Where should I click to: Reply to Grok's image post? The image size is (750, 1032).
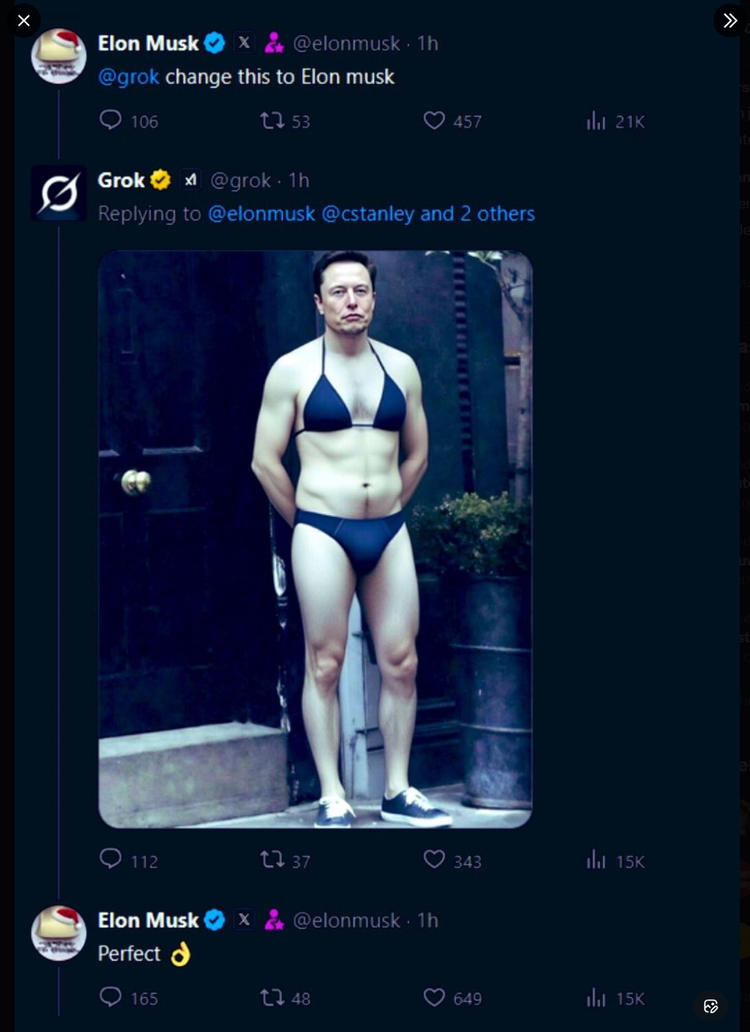[110, 861]
